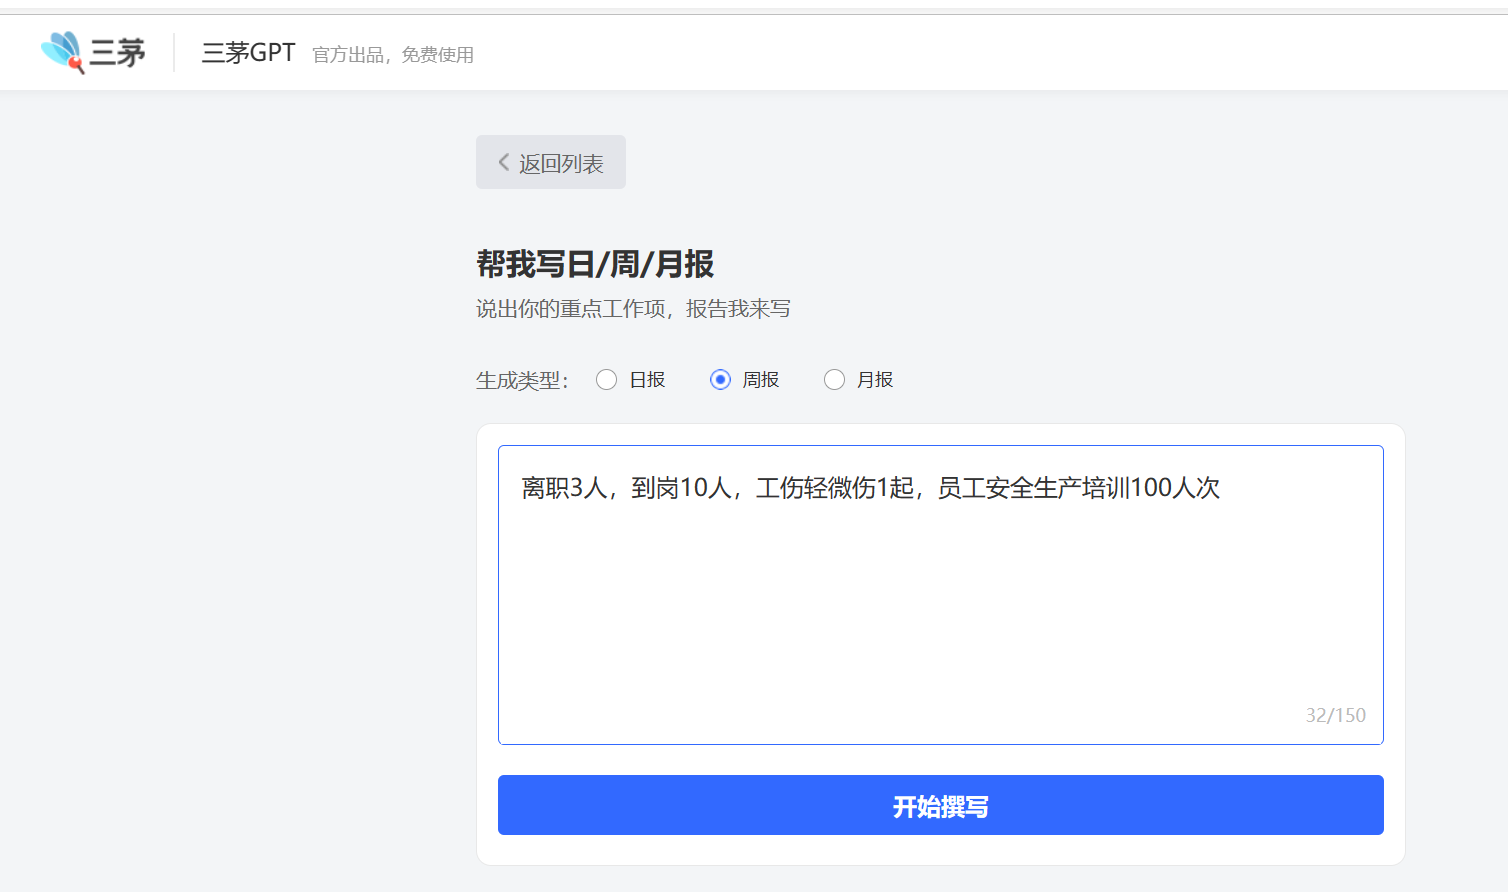Click the 开始撰写 button
The image size is (1508, 892).
point(941,805)
